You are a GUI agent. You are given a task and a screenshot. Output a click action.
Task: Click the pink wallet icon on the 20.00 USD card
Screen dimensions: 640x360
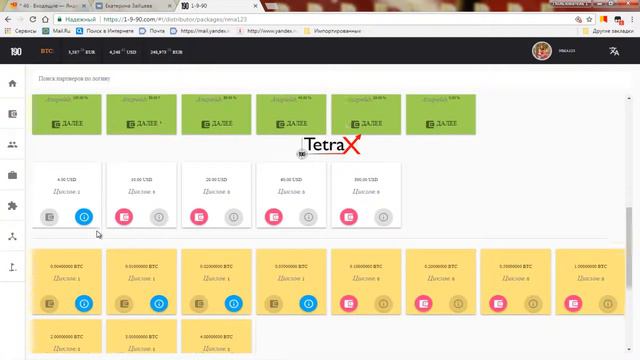199,217
